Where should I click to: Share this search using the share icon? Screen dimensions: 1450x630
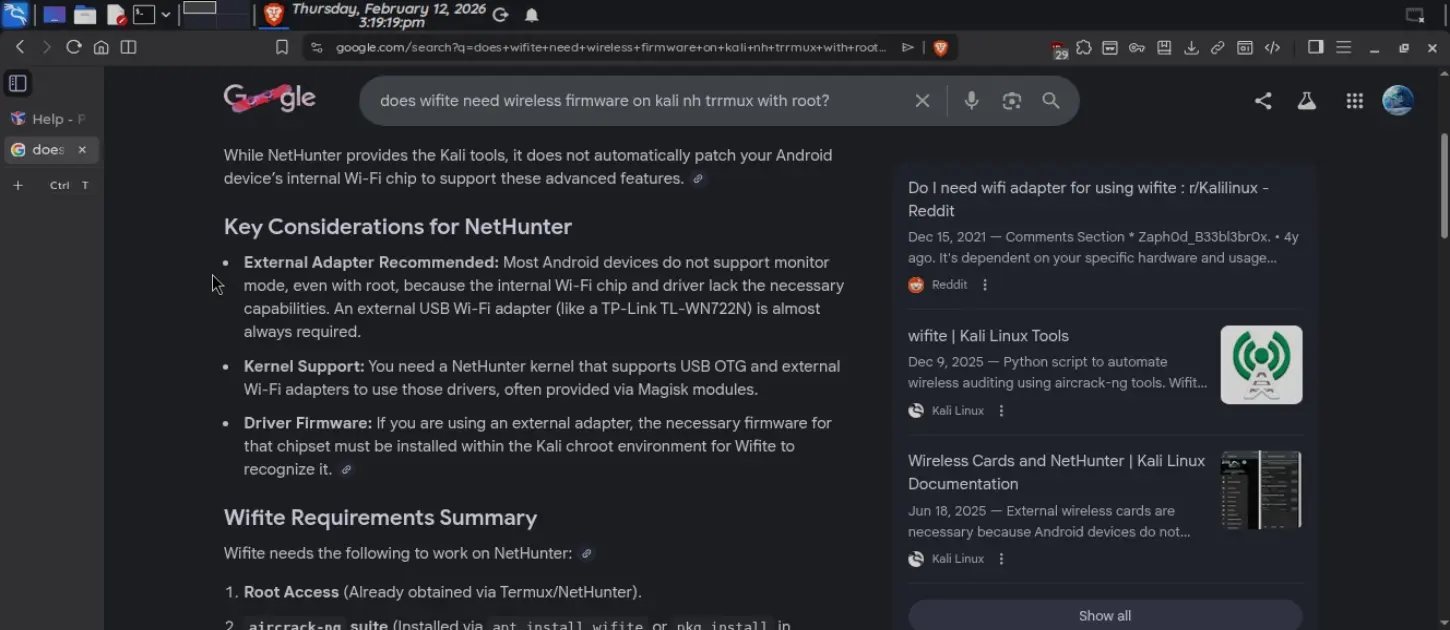[x=1263, y=101]
